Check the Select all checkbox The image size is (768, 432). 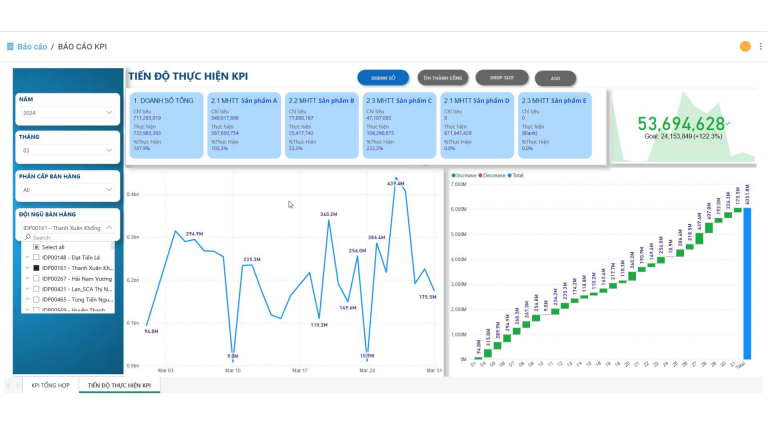point(37,247)
